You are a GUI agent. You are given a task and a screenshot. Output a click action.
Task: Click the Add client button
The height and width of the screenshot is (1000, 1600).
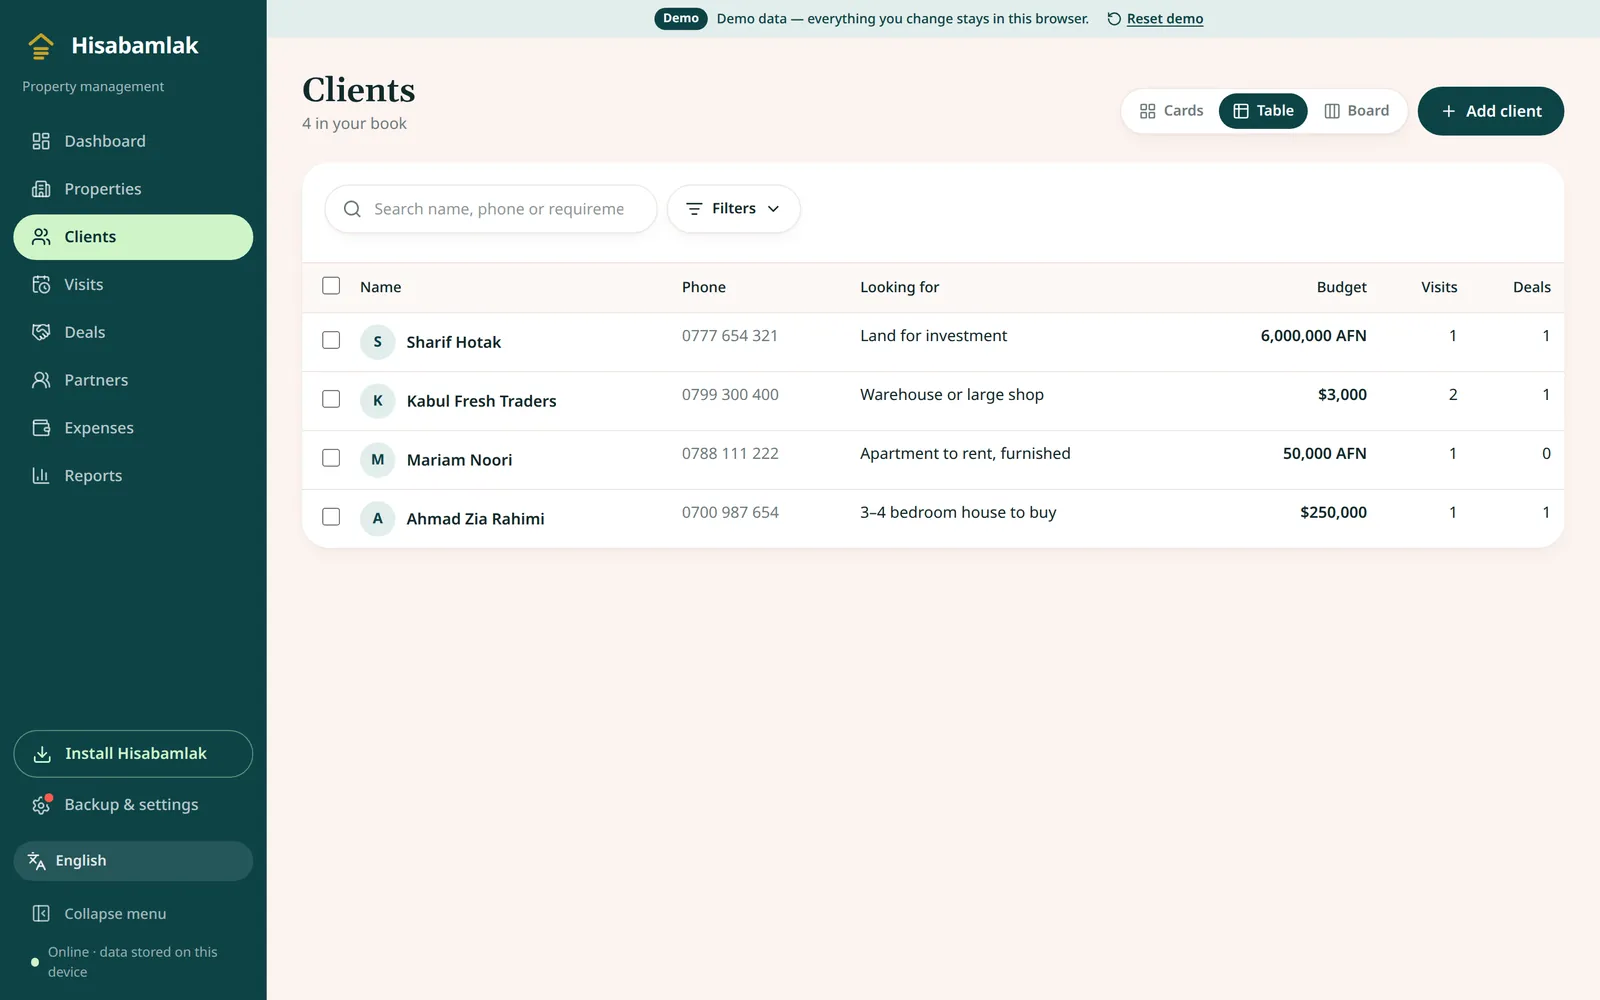point(1491,111)
